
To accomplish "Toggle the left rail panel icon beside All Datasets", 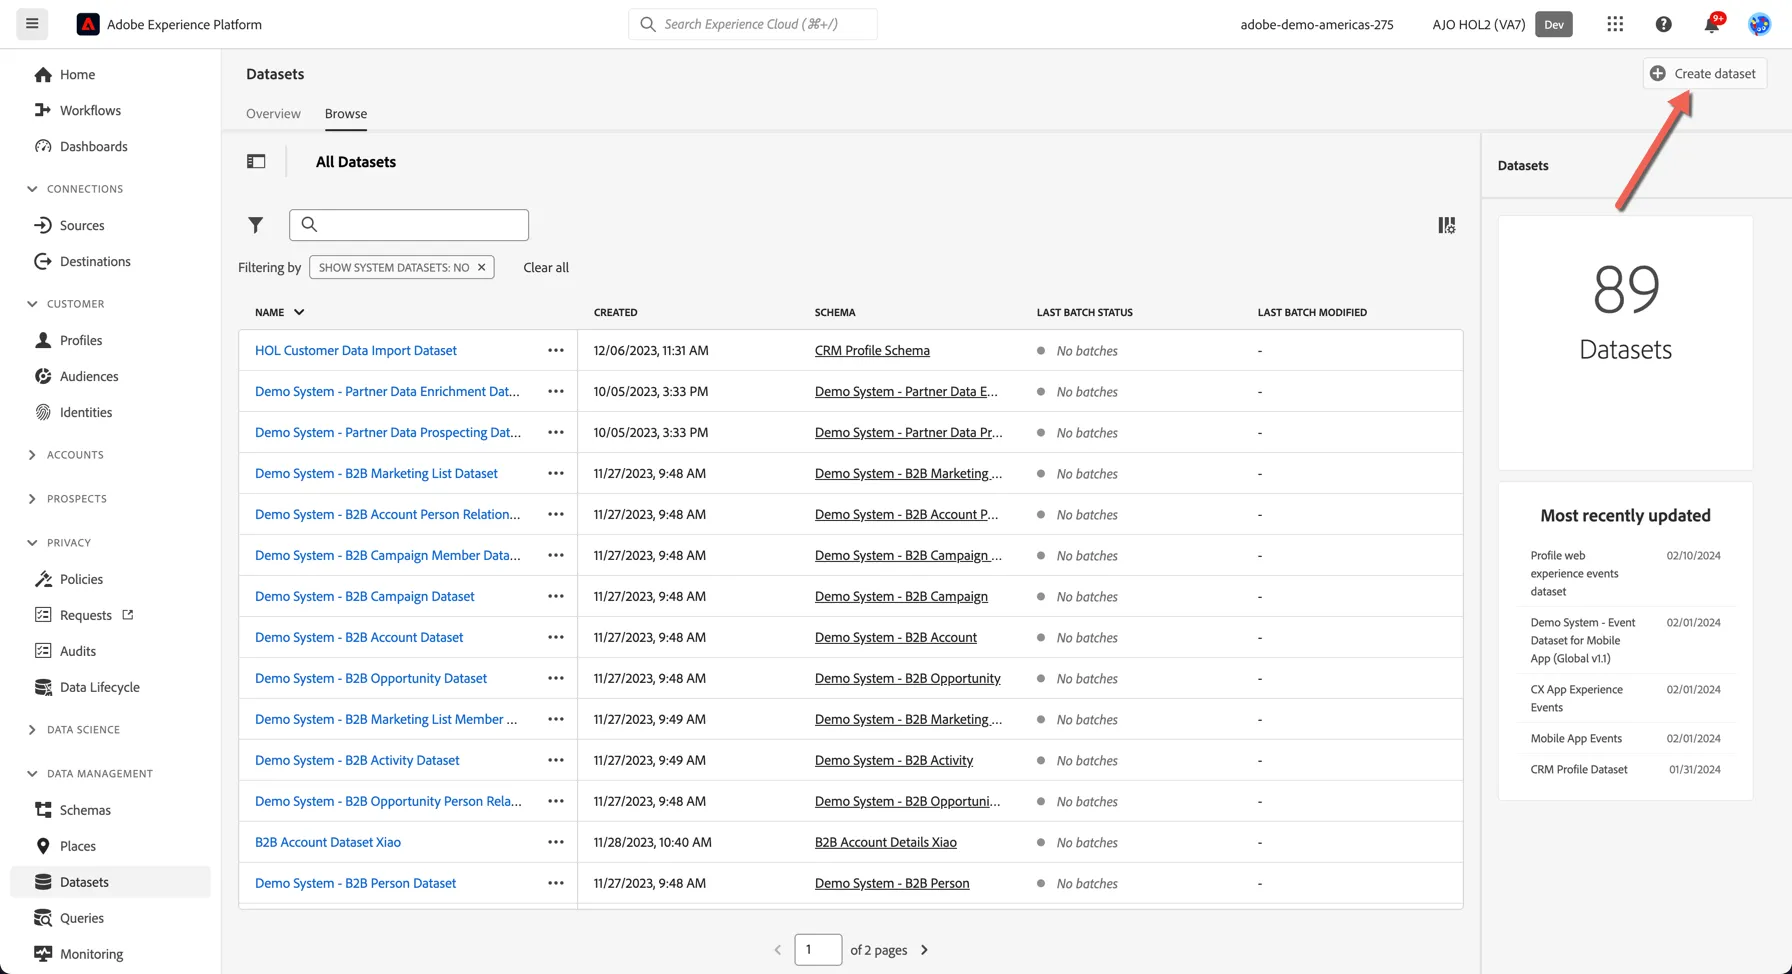I will coord(256,161).
